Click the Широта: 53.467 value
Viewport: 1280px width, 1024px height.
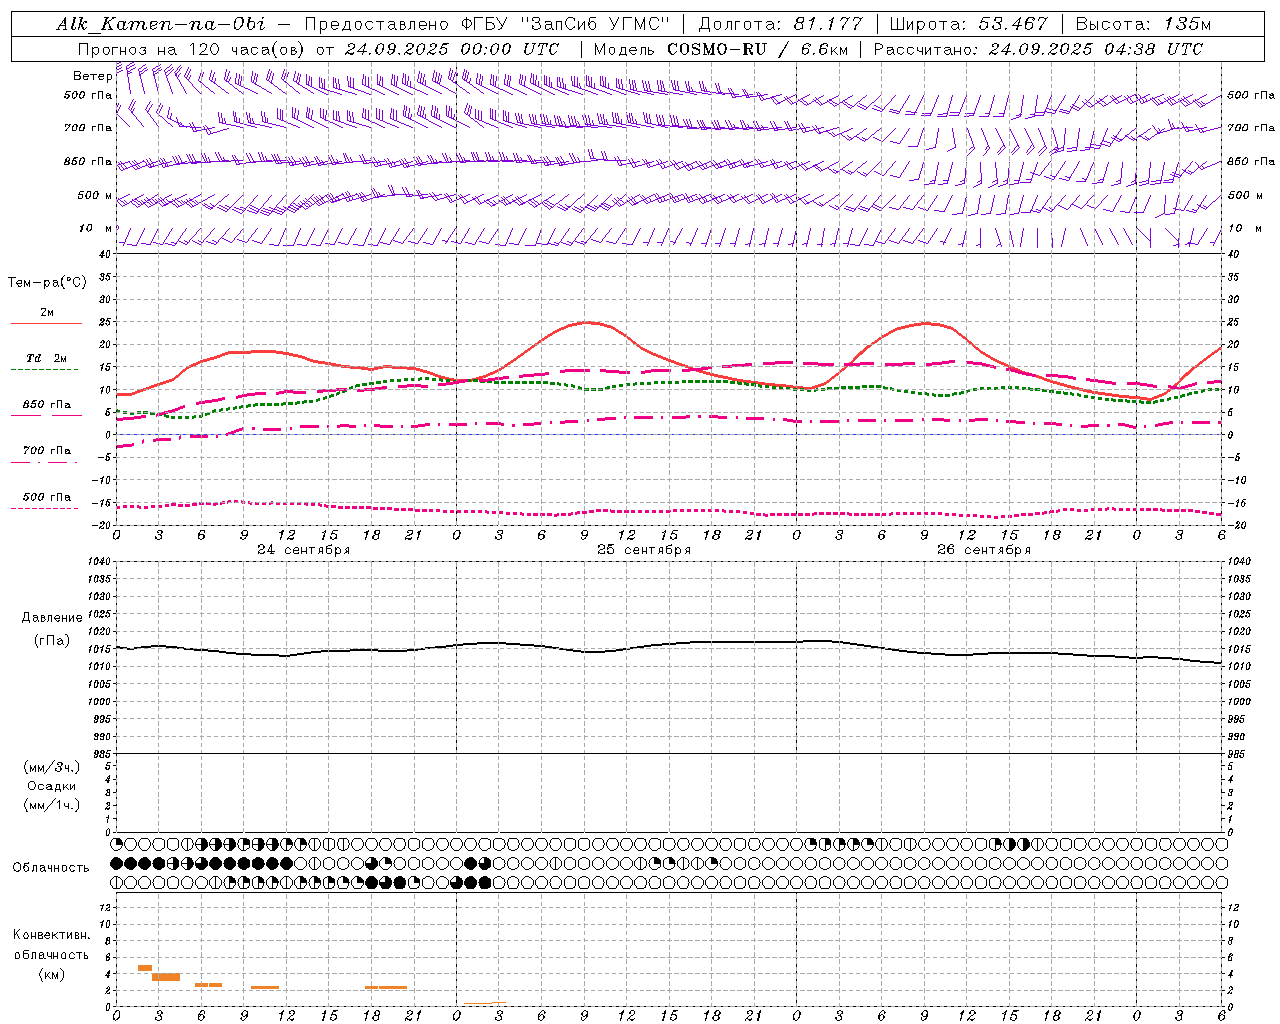point(968,24)
